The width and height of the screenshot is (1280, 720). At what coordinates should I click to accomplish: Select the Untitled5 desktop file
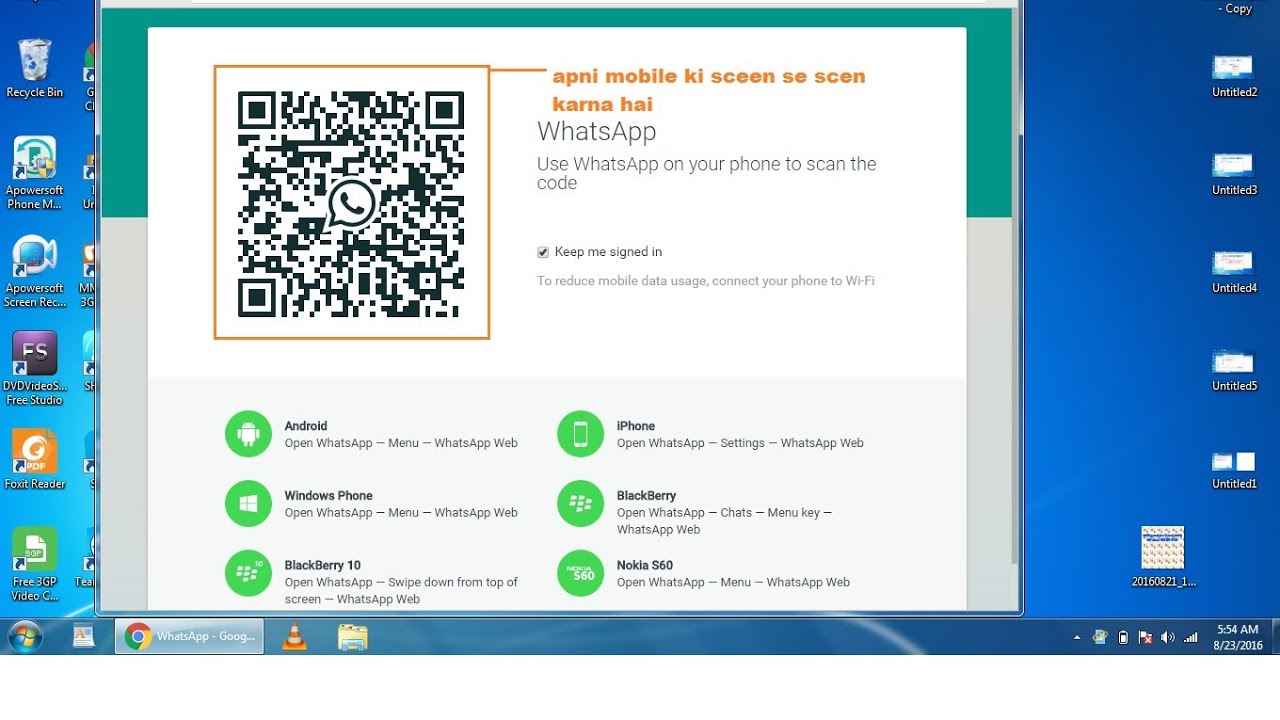click(1234, 370)
